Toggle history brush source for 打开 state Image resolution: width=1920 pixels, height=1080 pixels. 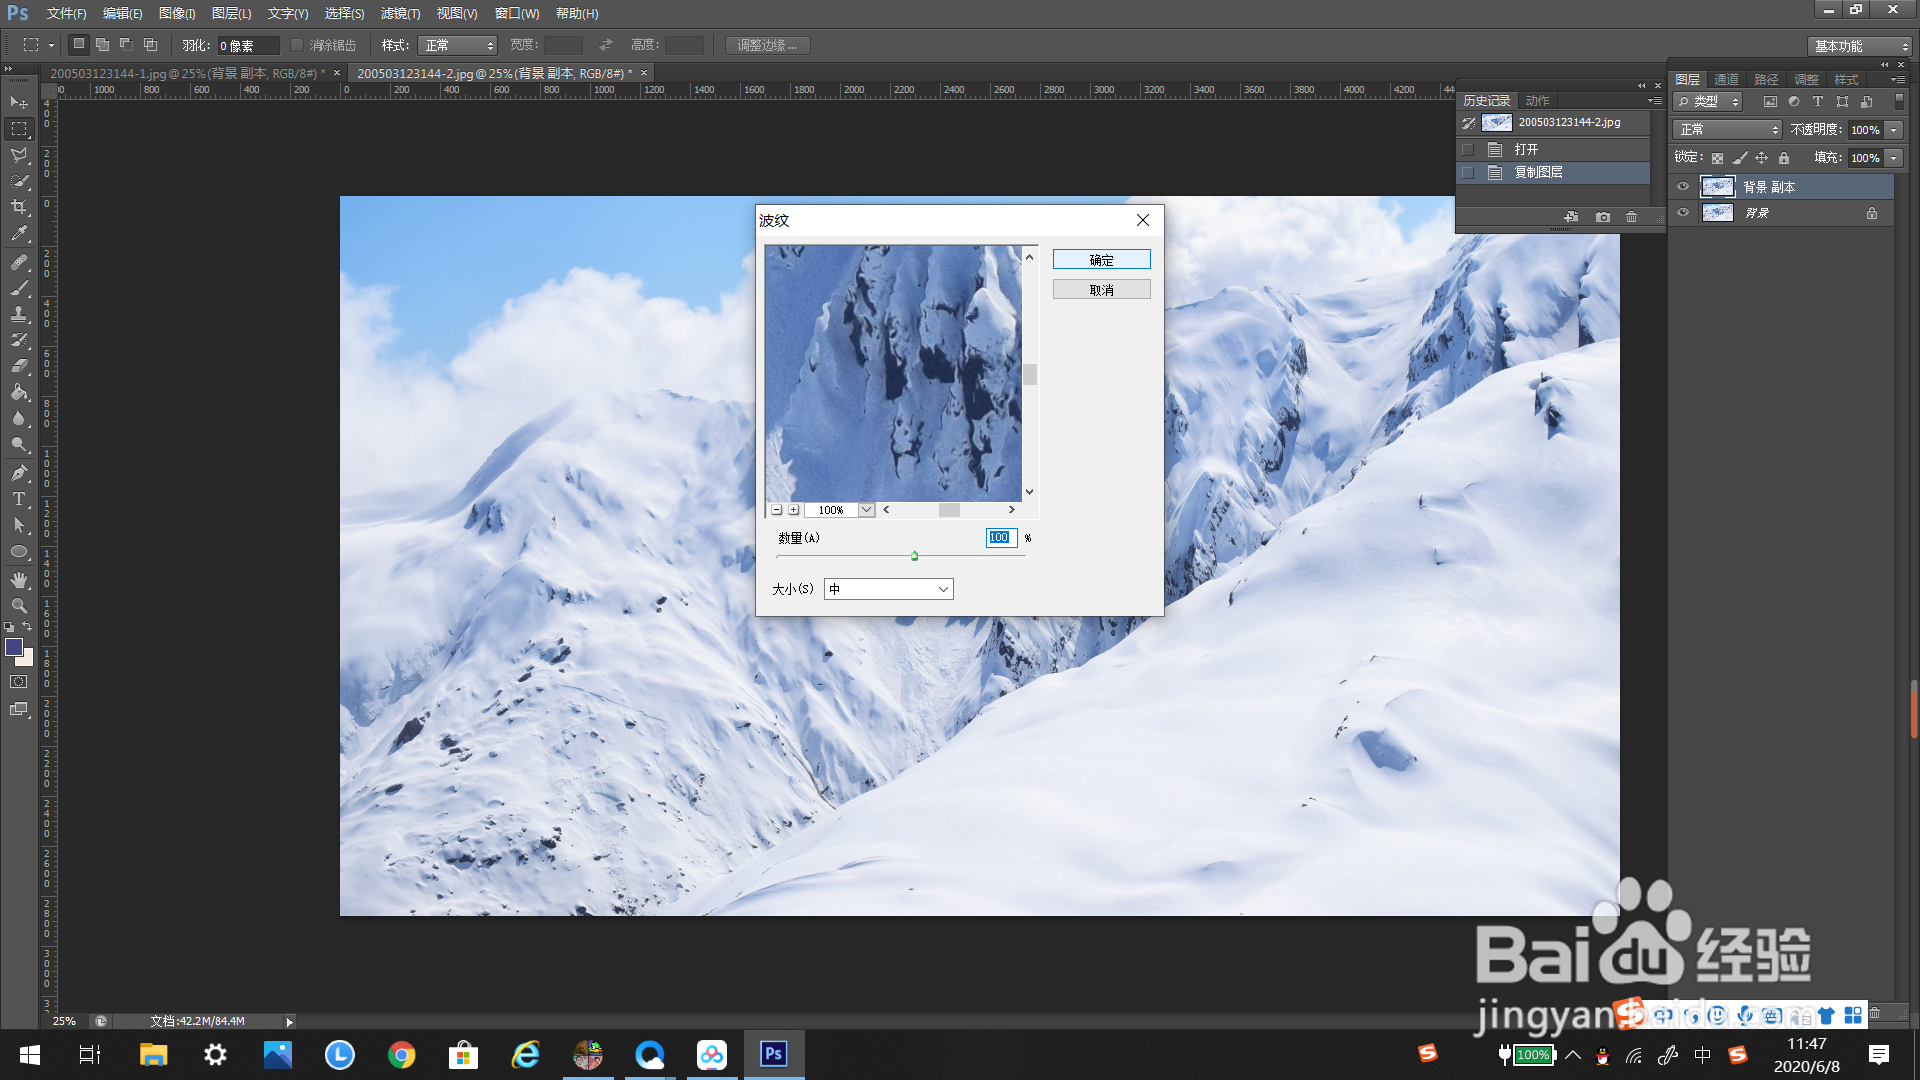click(x=1468, y=150)
